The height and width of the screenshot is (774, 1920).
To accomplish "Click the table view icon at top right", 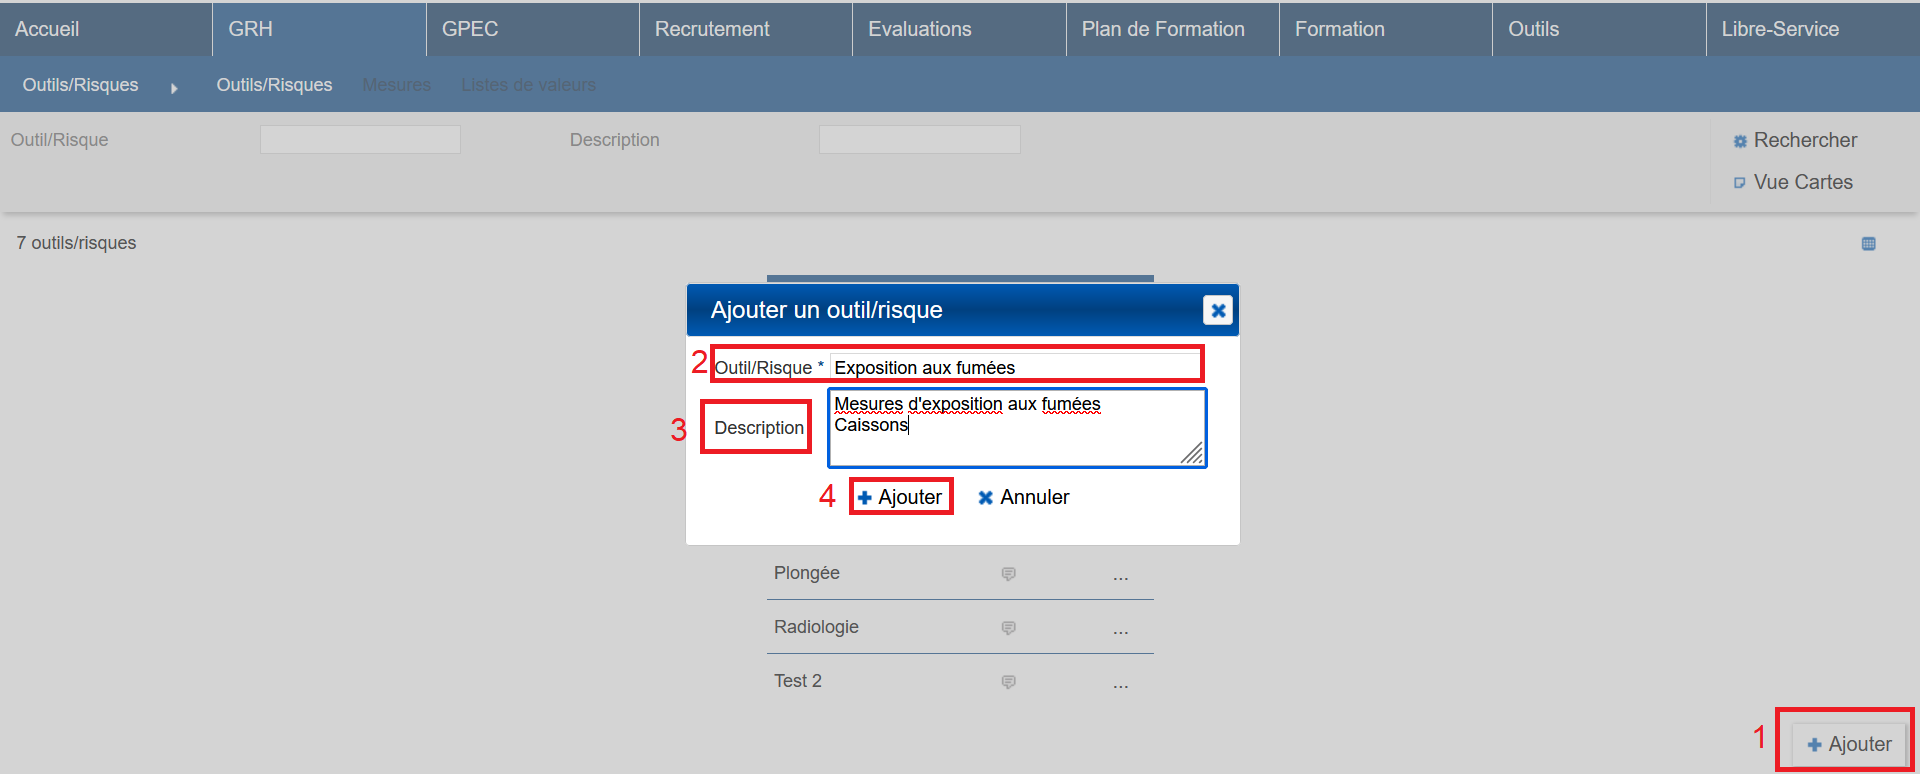I will point(1868,244).
